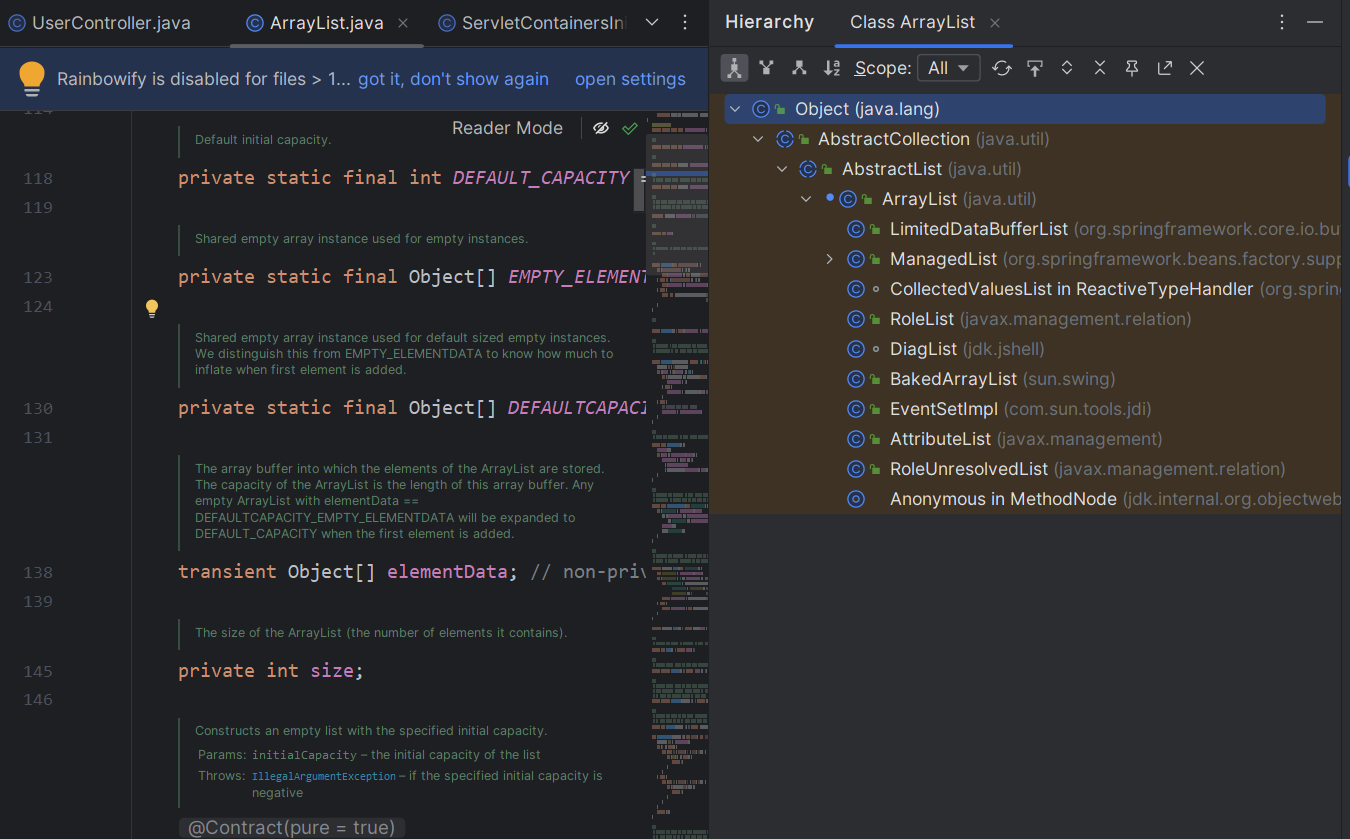Select AbstractList (java.util) row

tap(1025, 169)
